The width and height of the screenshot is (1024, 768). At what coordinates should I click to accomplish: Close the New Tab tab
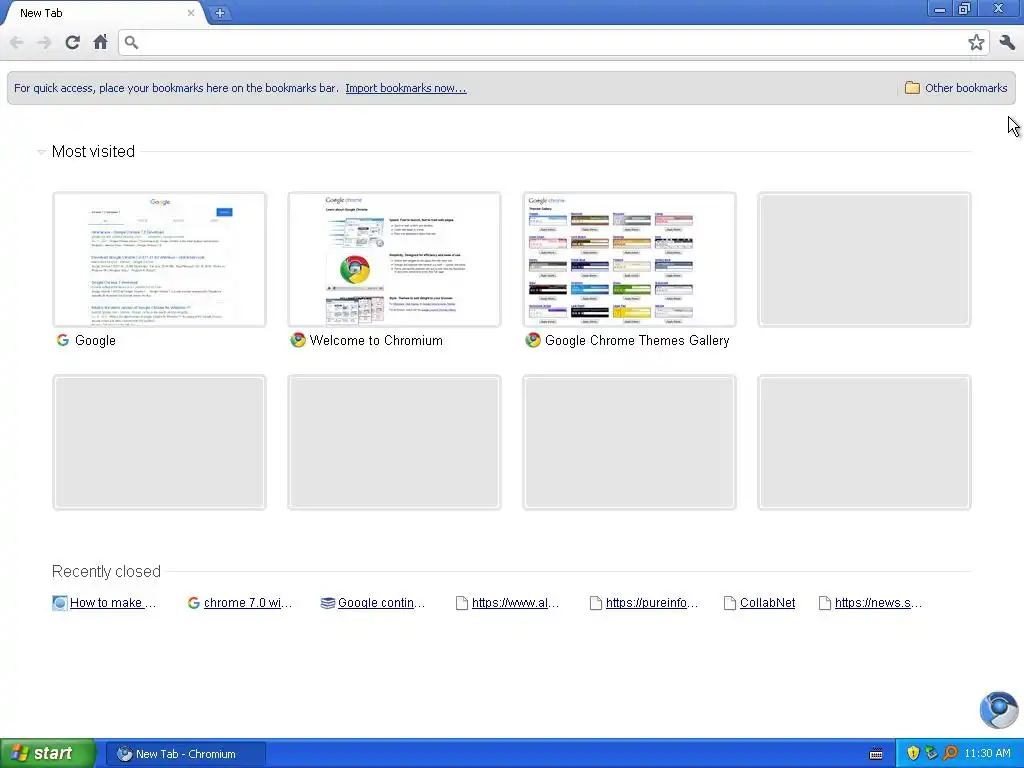coord(191,12)
